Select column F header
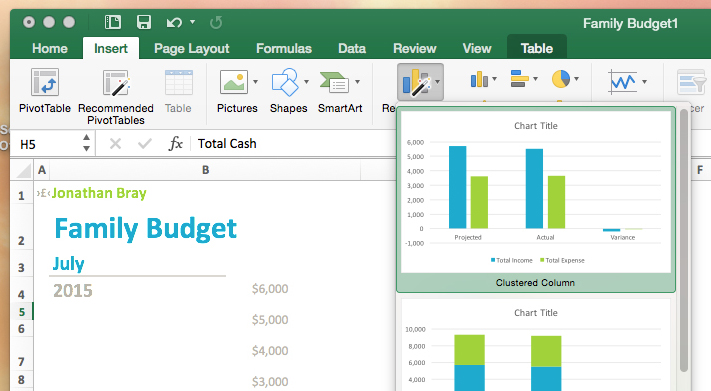The width and height of the screenshot is (711, 391). pyautogui.click(x=700, y=170)
